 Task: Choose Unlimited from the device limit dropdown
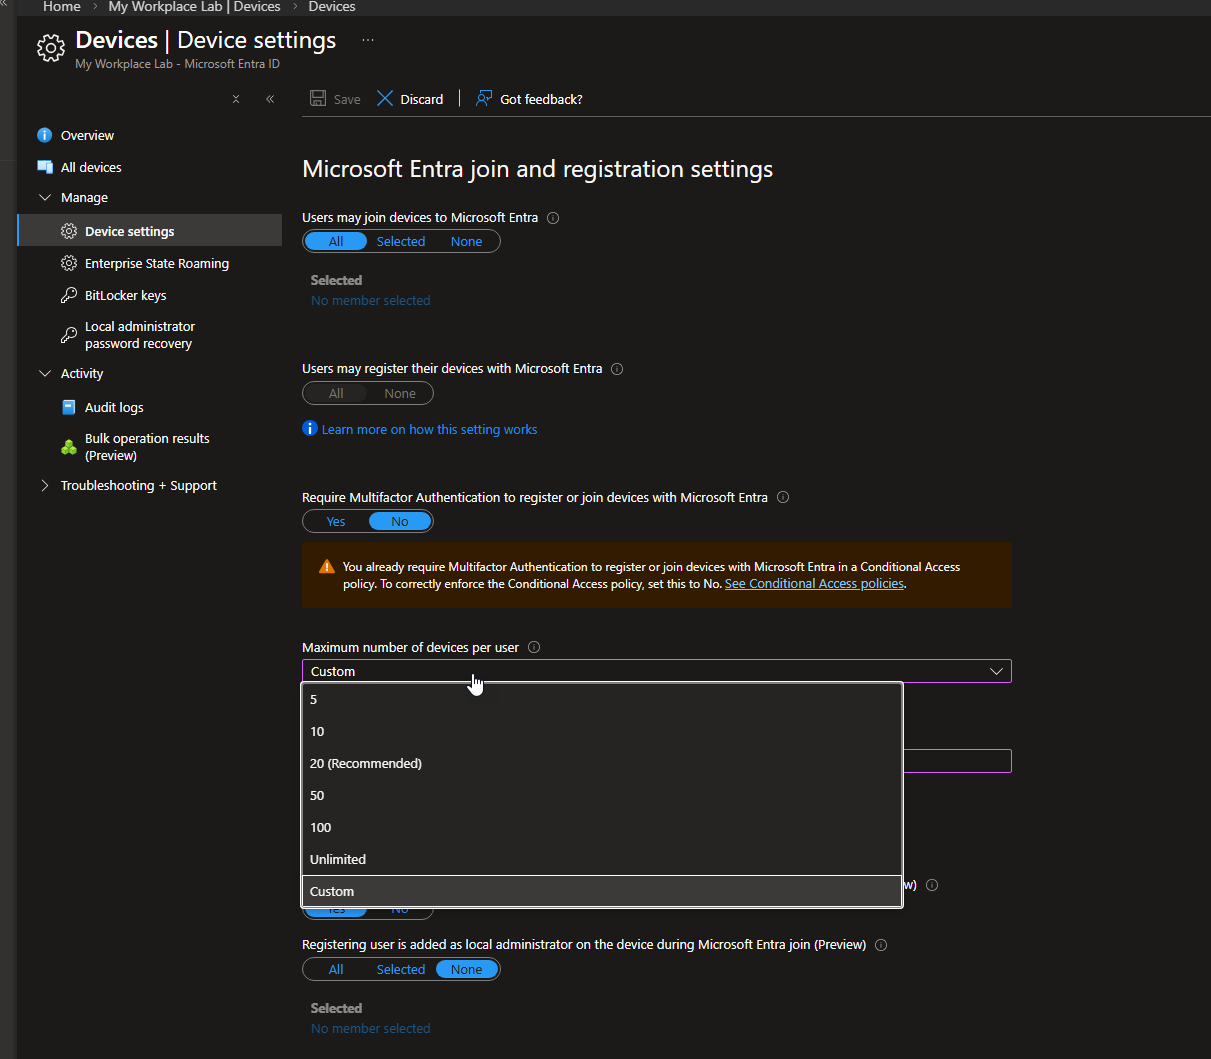[602, 859]
